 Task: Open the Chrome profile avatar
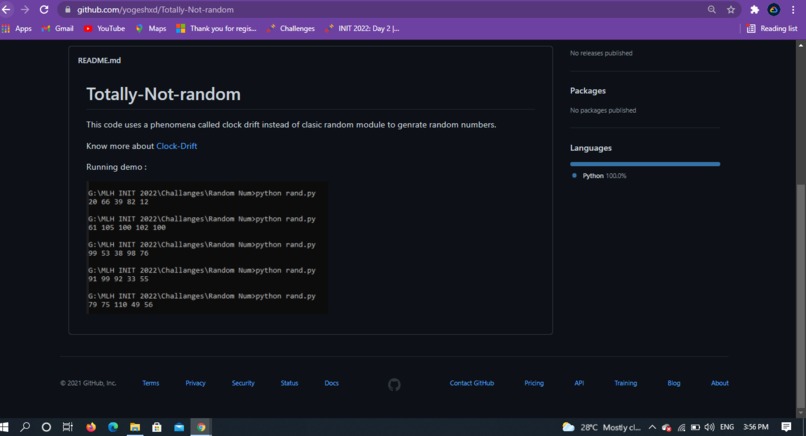coord(774,10)
